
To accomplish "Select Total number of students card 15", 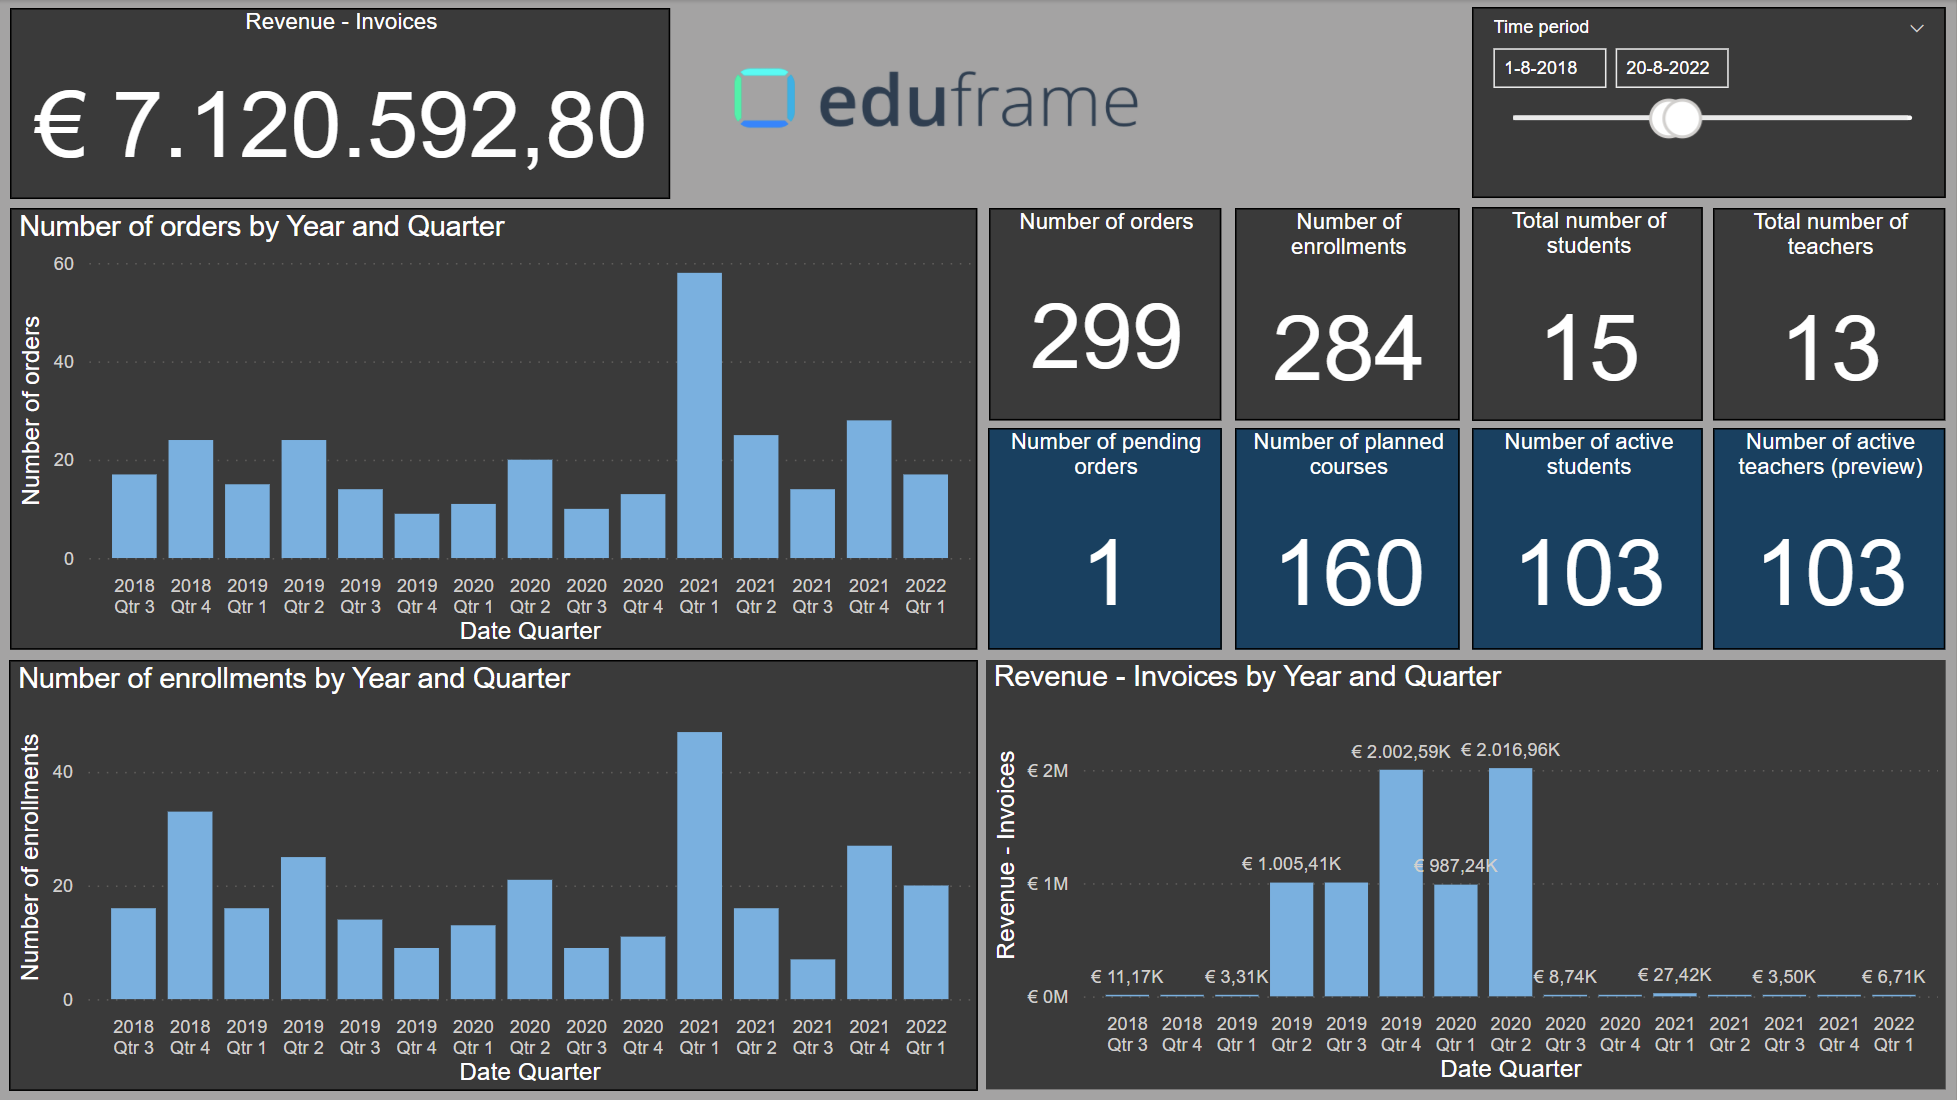I will (1587, 314).
